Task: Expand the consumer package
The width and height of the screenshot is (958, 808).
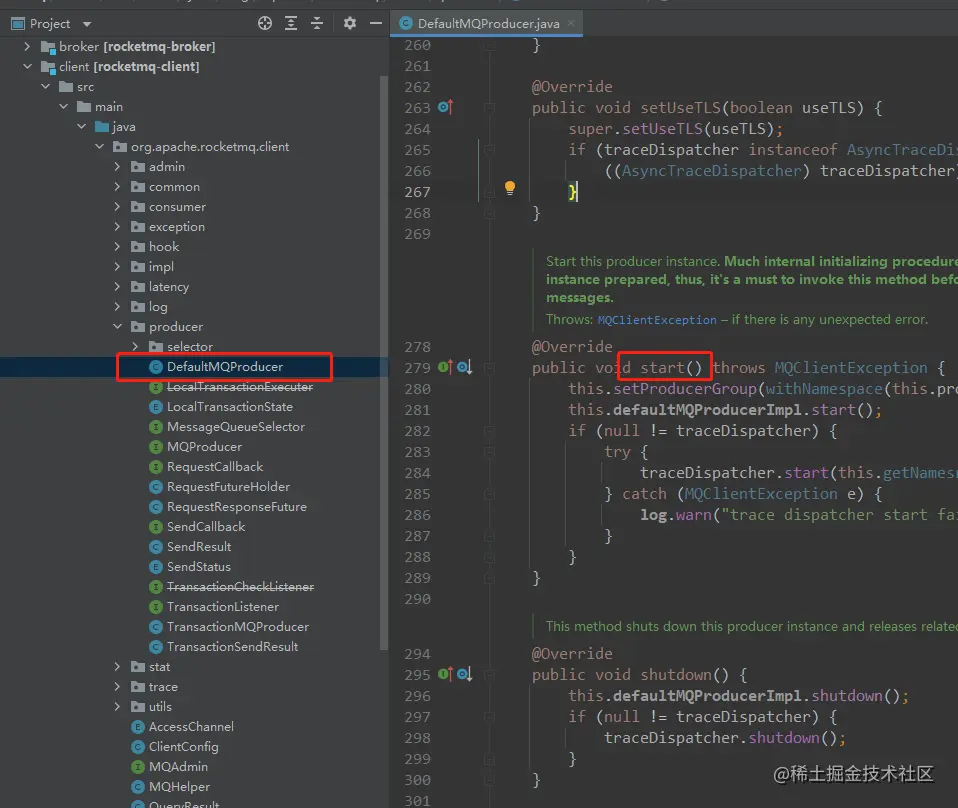Action: [117, 207]
